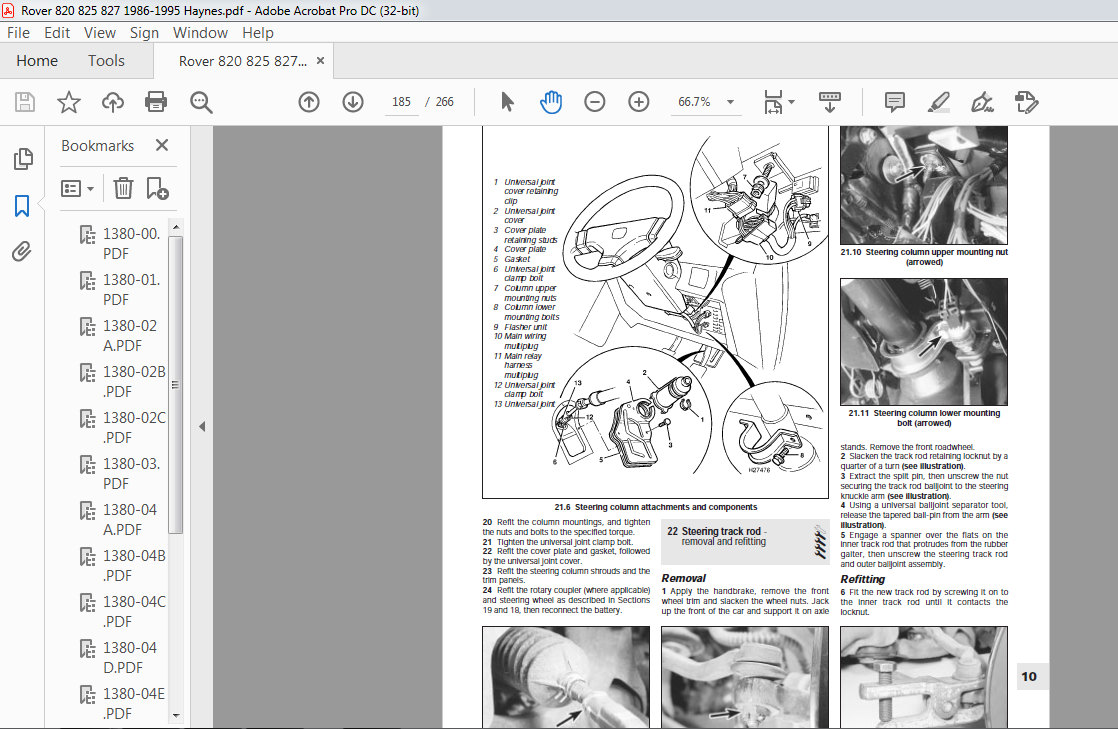The image size is (1118, 729).
Task: Click bookmarks scrollbar down arrow
Action: [x=176, y=715]
